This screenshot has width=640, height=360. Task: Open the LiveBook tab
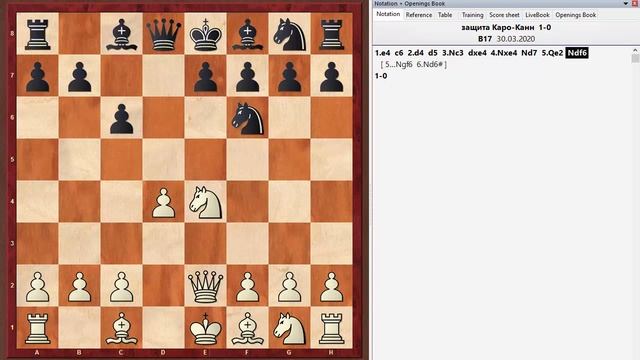point(537,15)
